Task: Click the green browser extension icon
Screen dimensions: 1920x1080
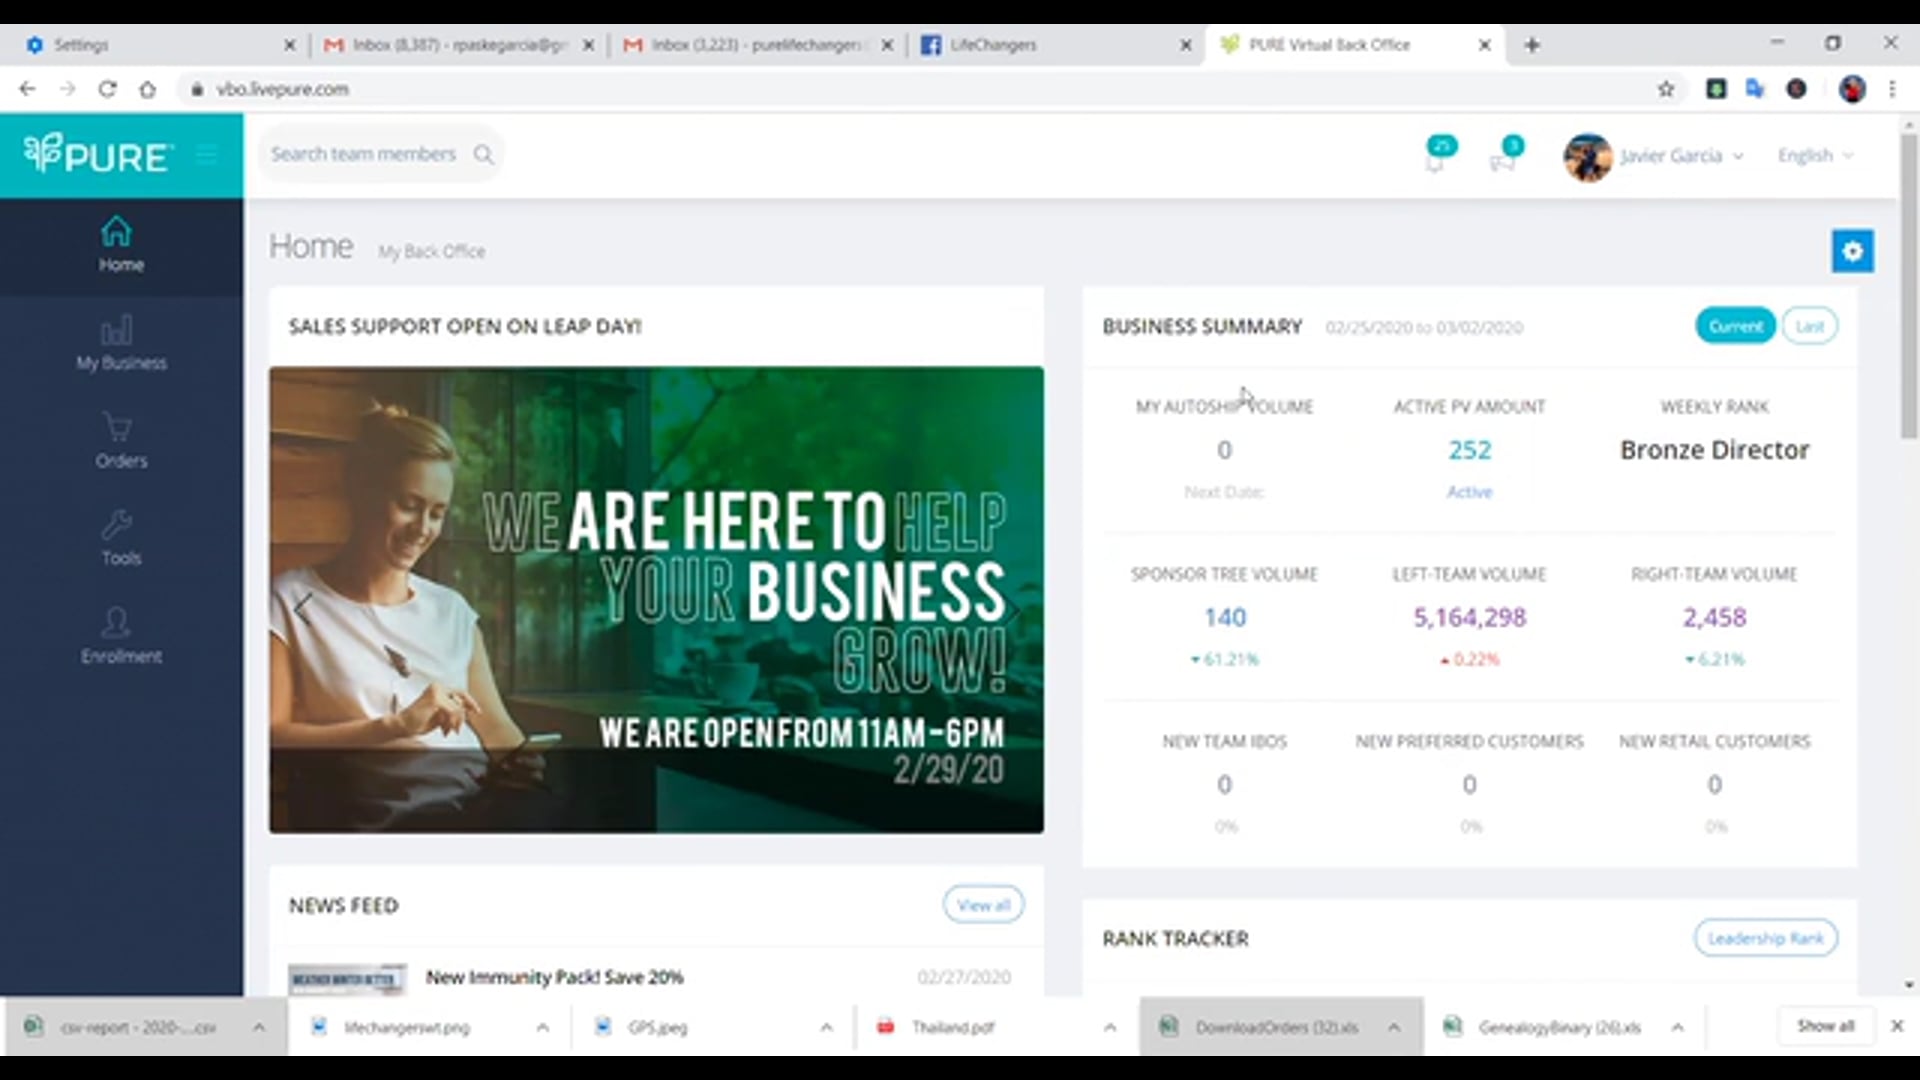Action: pyautogui.click(x=1716, y=89)
